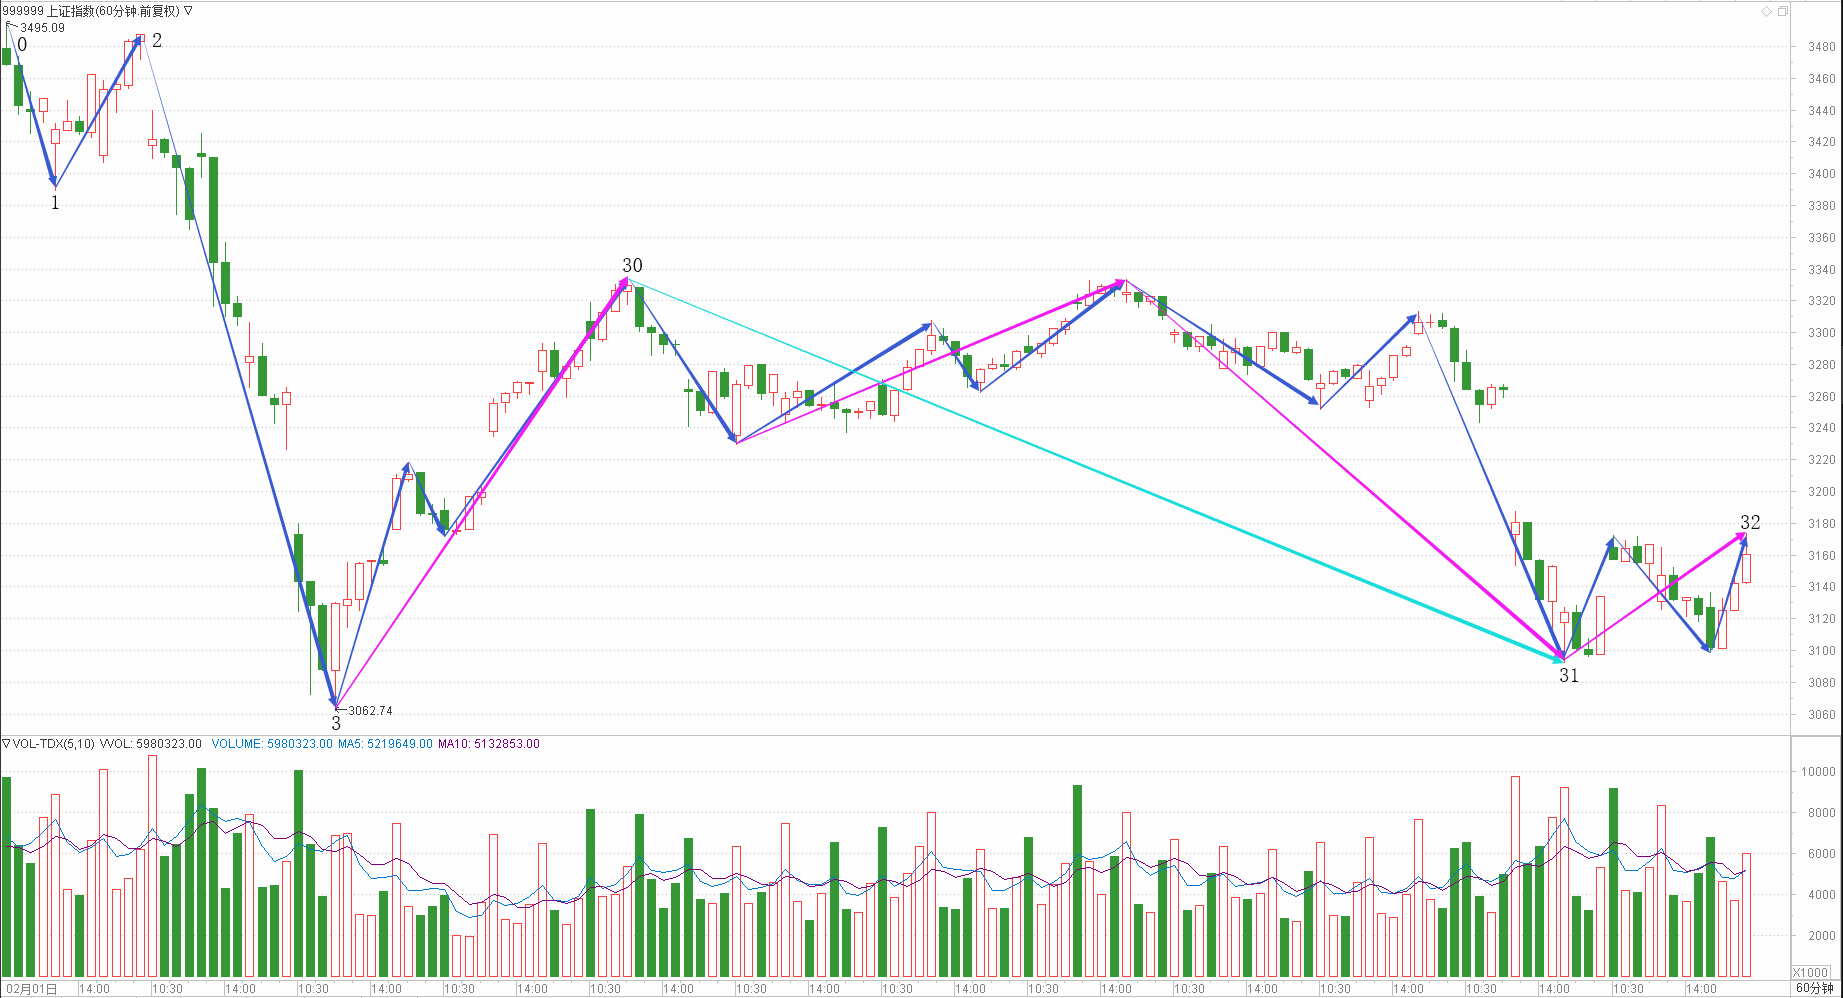1843x998 pixels.
Task: Click the high price marker 3495.09
Action: coord(42,27)
